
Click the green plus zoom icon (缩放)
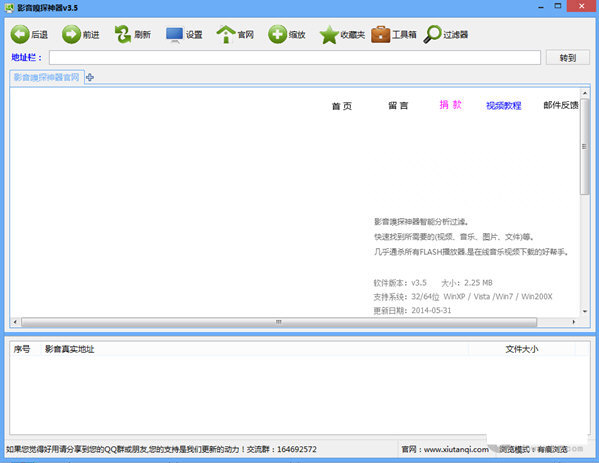[277, 34]
